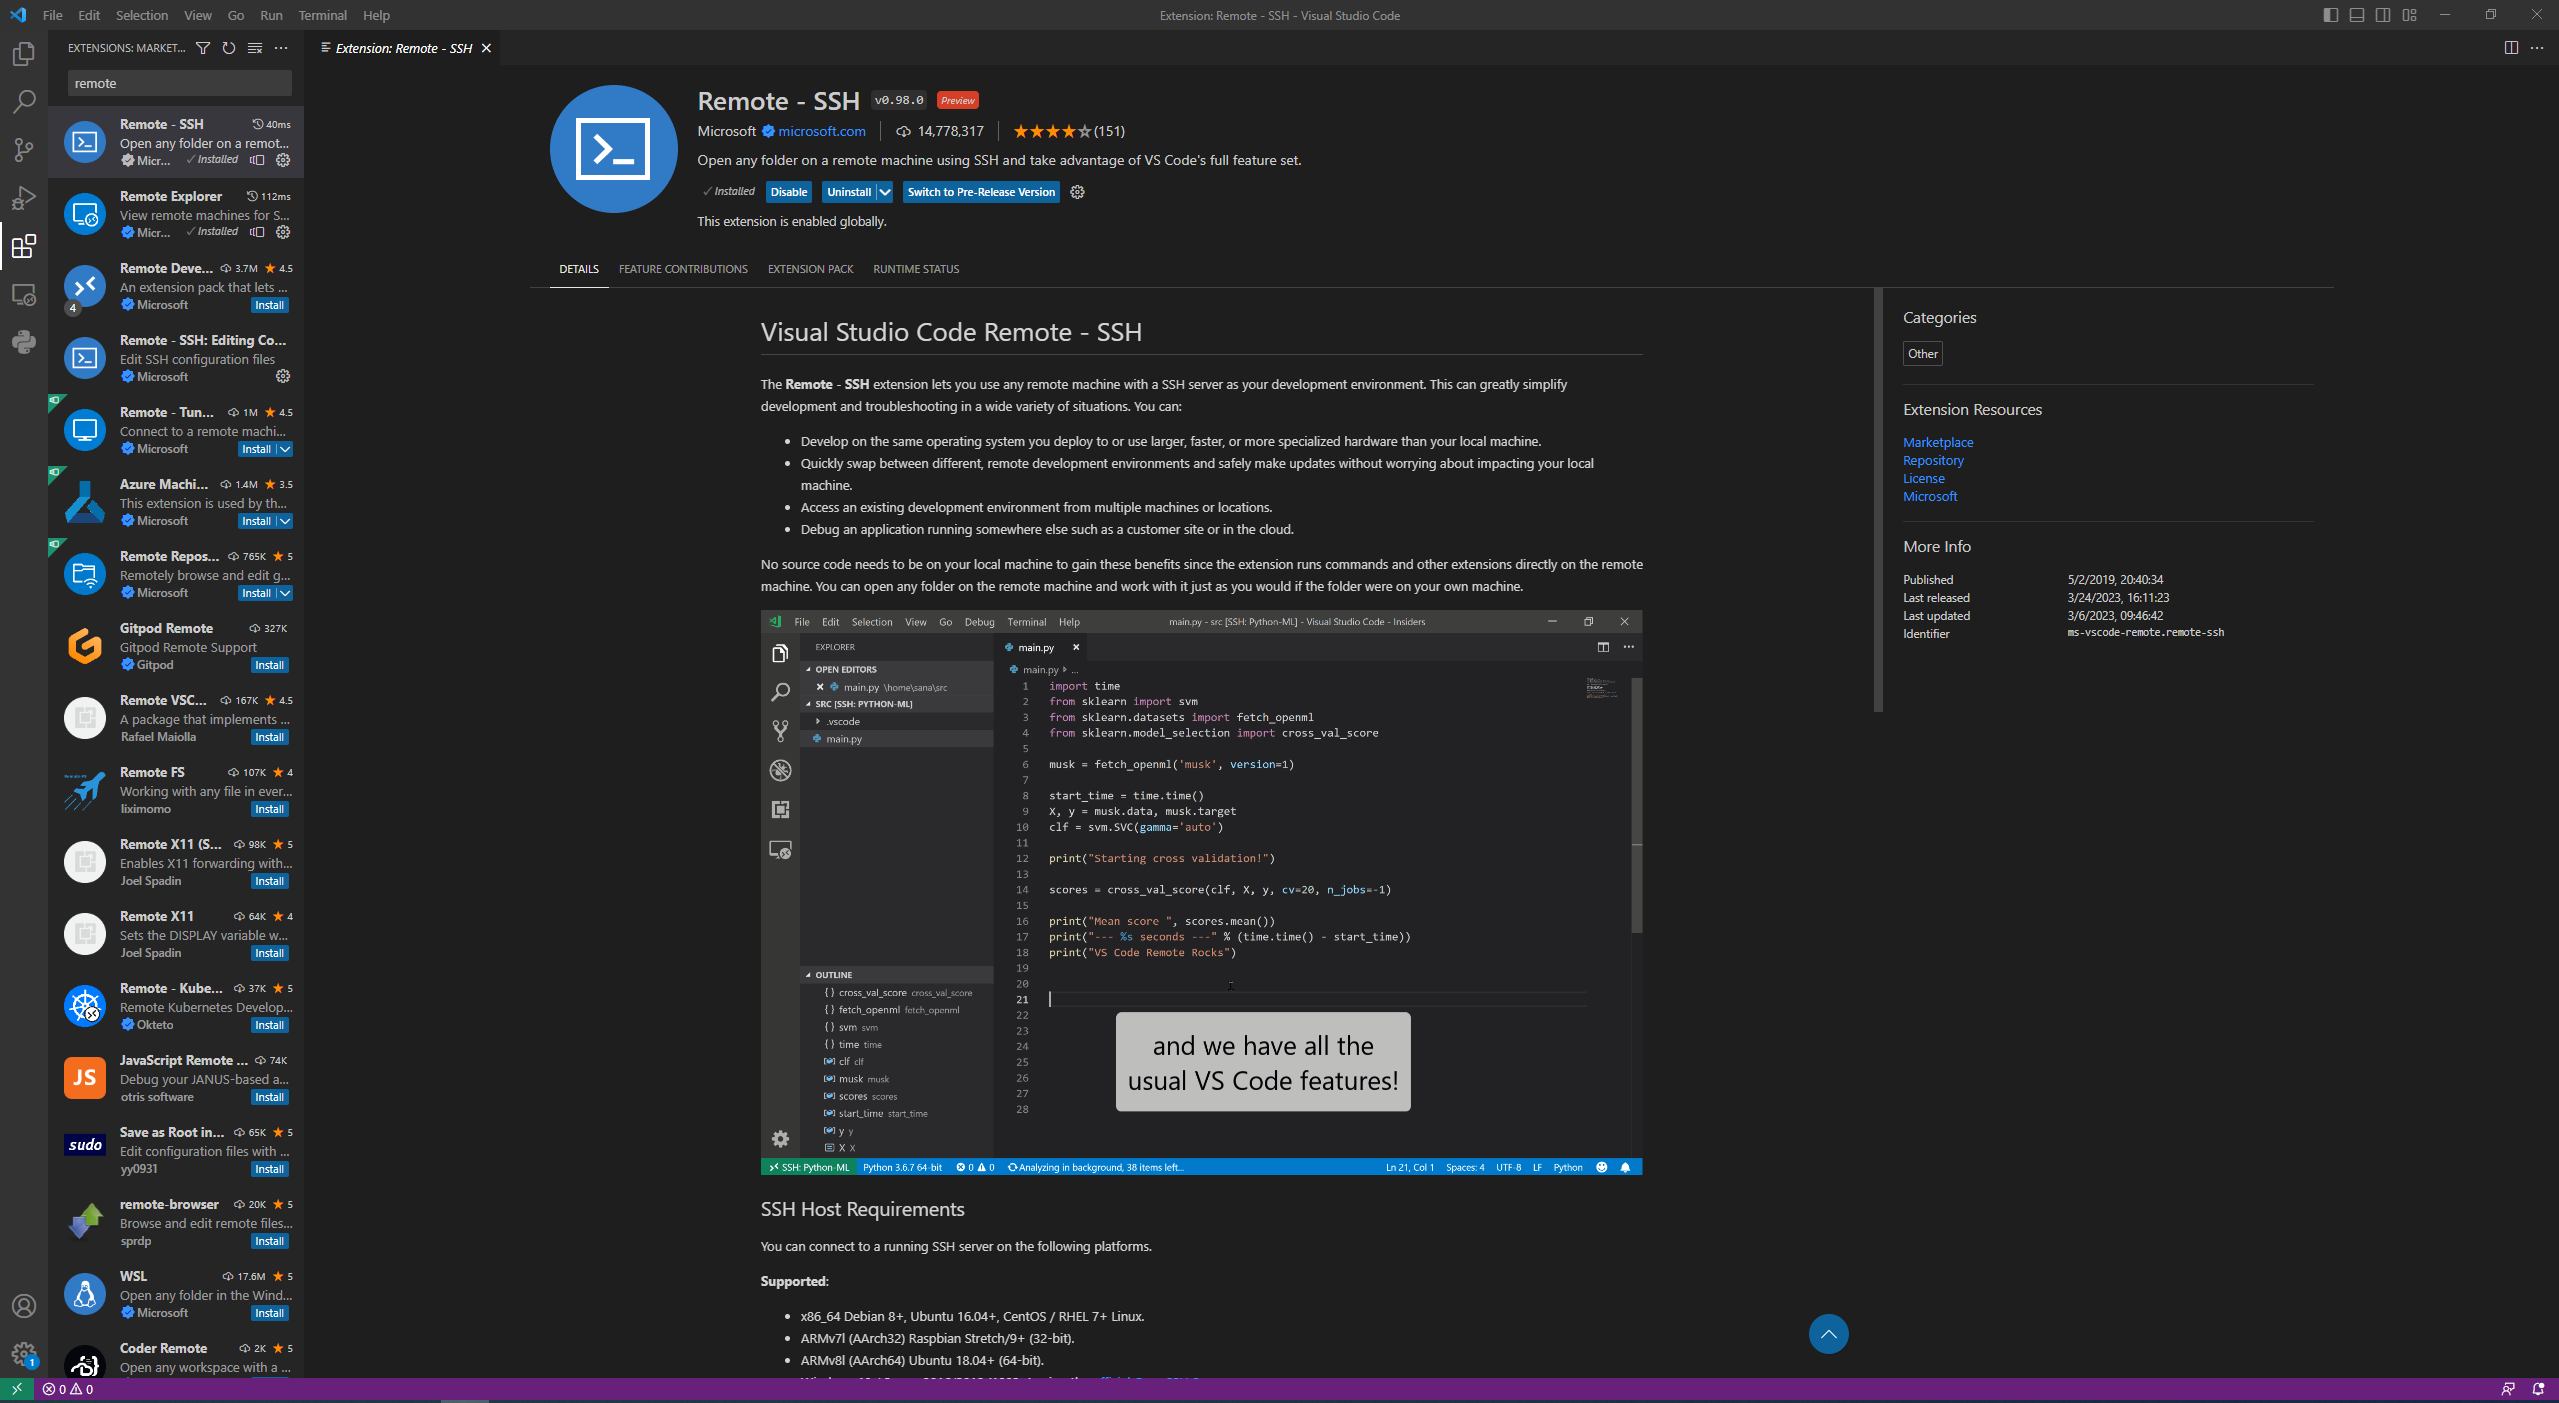Open manage gear next to Switch to Pre-Release
This screenshot has height=1403, width=2559.
click(1077, 192)
